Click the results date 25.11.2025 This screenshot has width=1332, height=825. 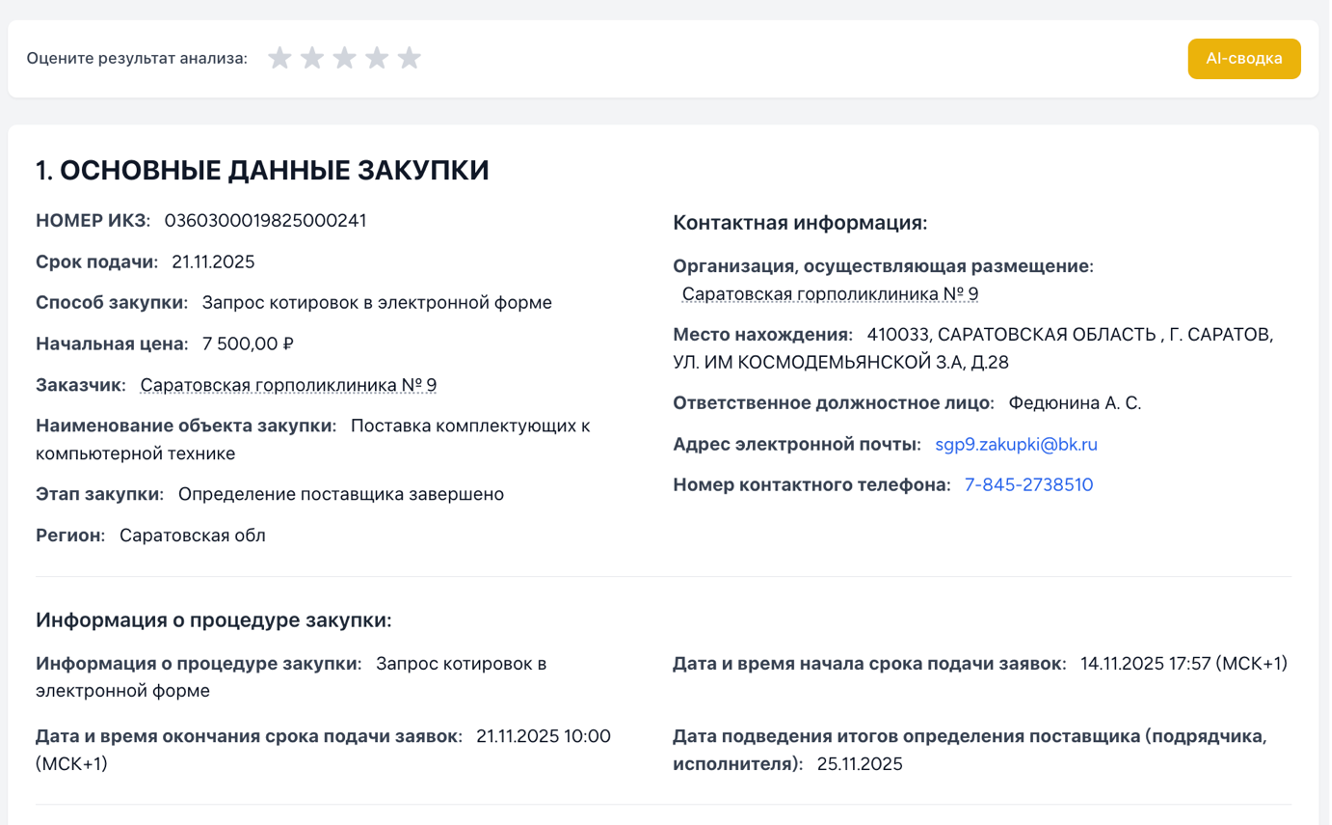(859, 764)
